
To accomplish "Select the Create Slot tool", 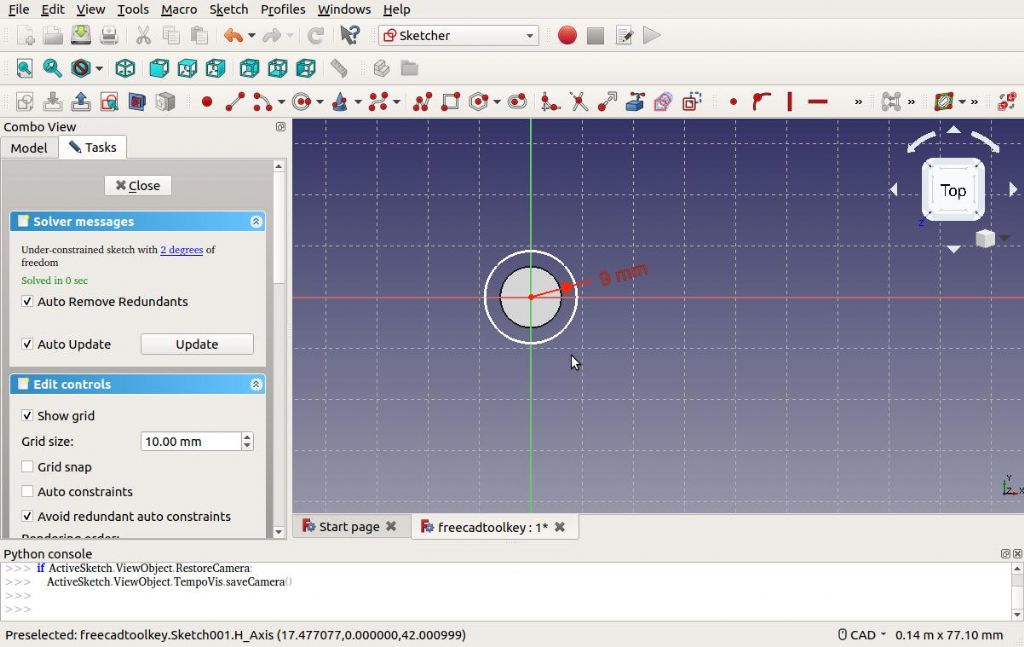I will pyautogui.click(x=517, y=102).
